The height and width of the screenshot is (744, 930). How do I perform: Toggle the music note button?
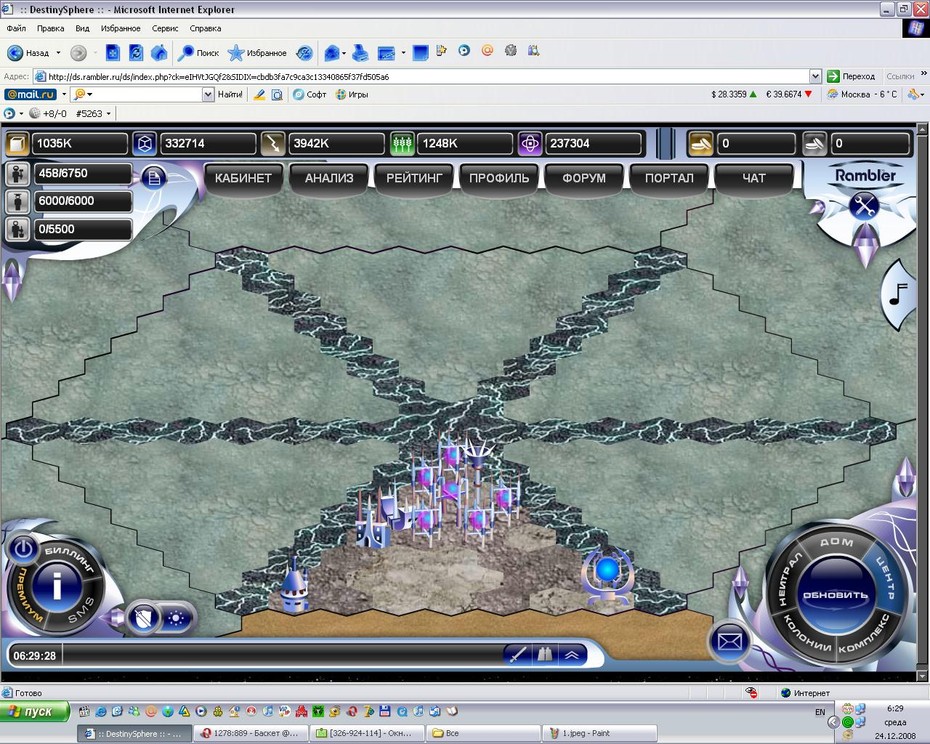pyautogui.click(x=897, y=294)
